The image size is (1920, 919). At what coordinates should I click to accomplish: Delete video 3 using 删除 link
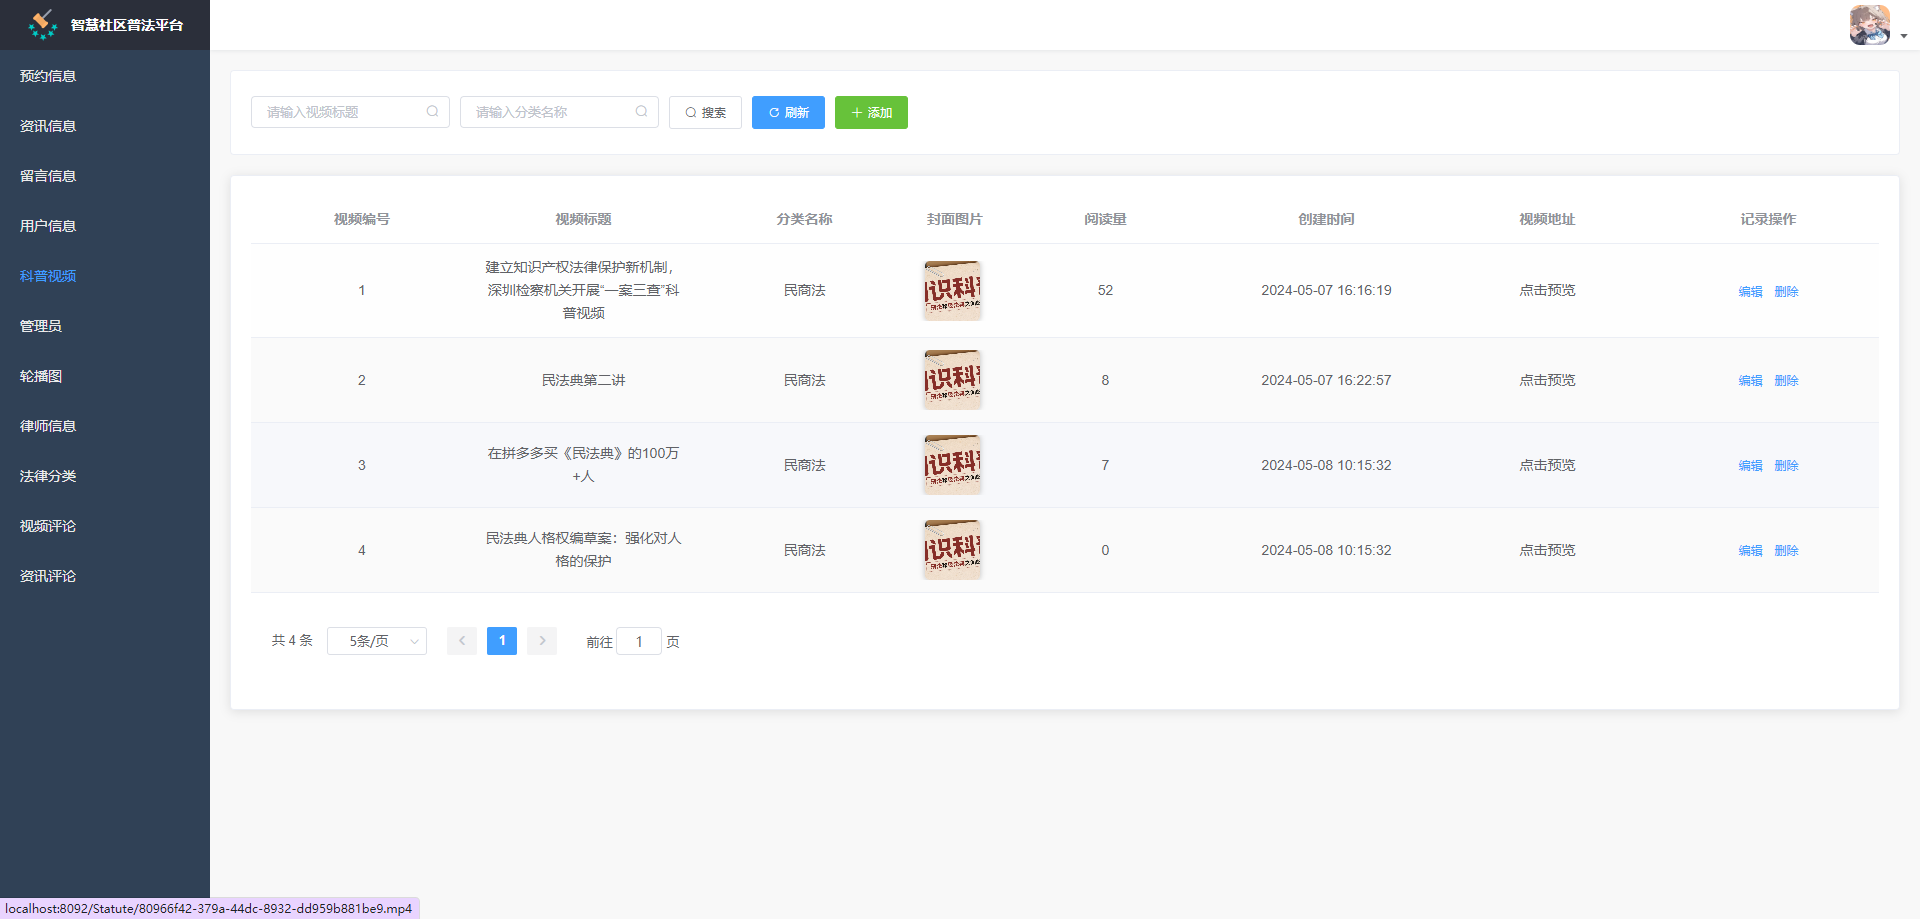[1786, 466]
